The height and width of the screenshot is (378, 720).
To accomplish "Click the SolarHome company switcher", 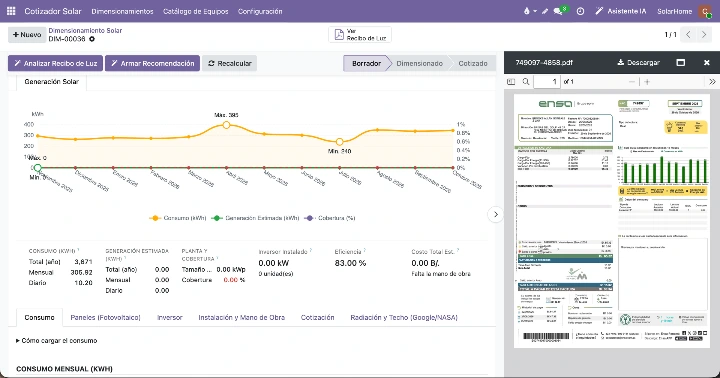I will [674, 11].
